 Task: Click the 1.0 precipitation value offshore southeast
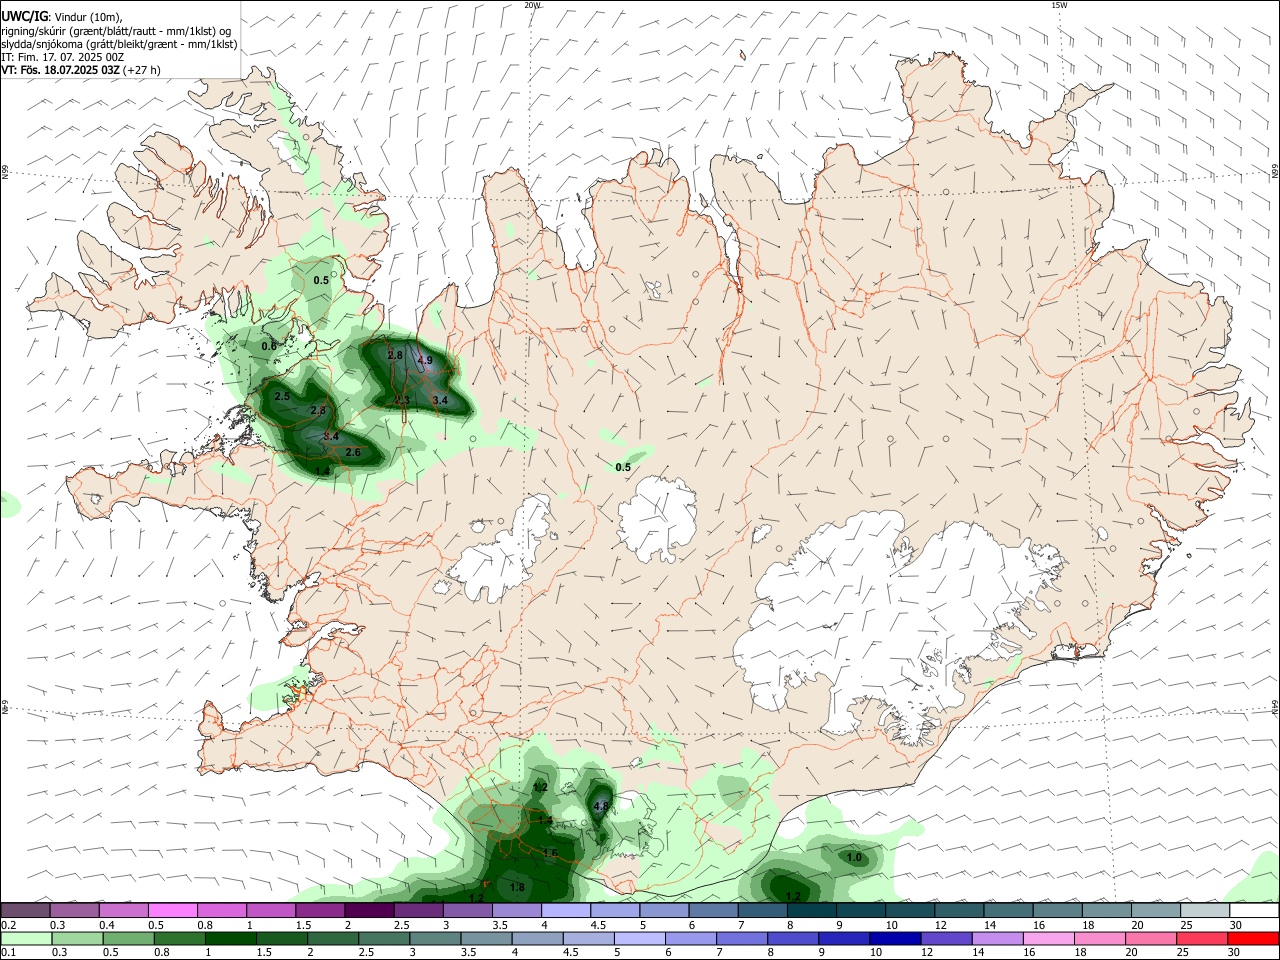854,858
